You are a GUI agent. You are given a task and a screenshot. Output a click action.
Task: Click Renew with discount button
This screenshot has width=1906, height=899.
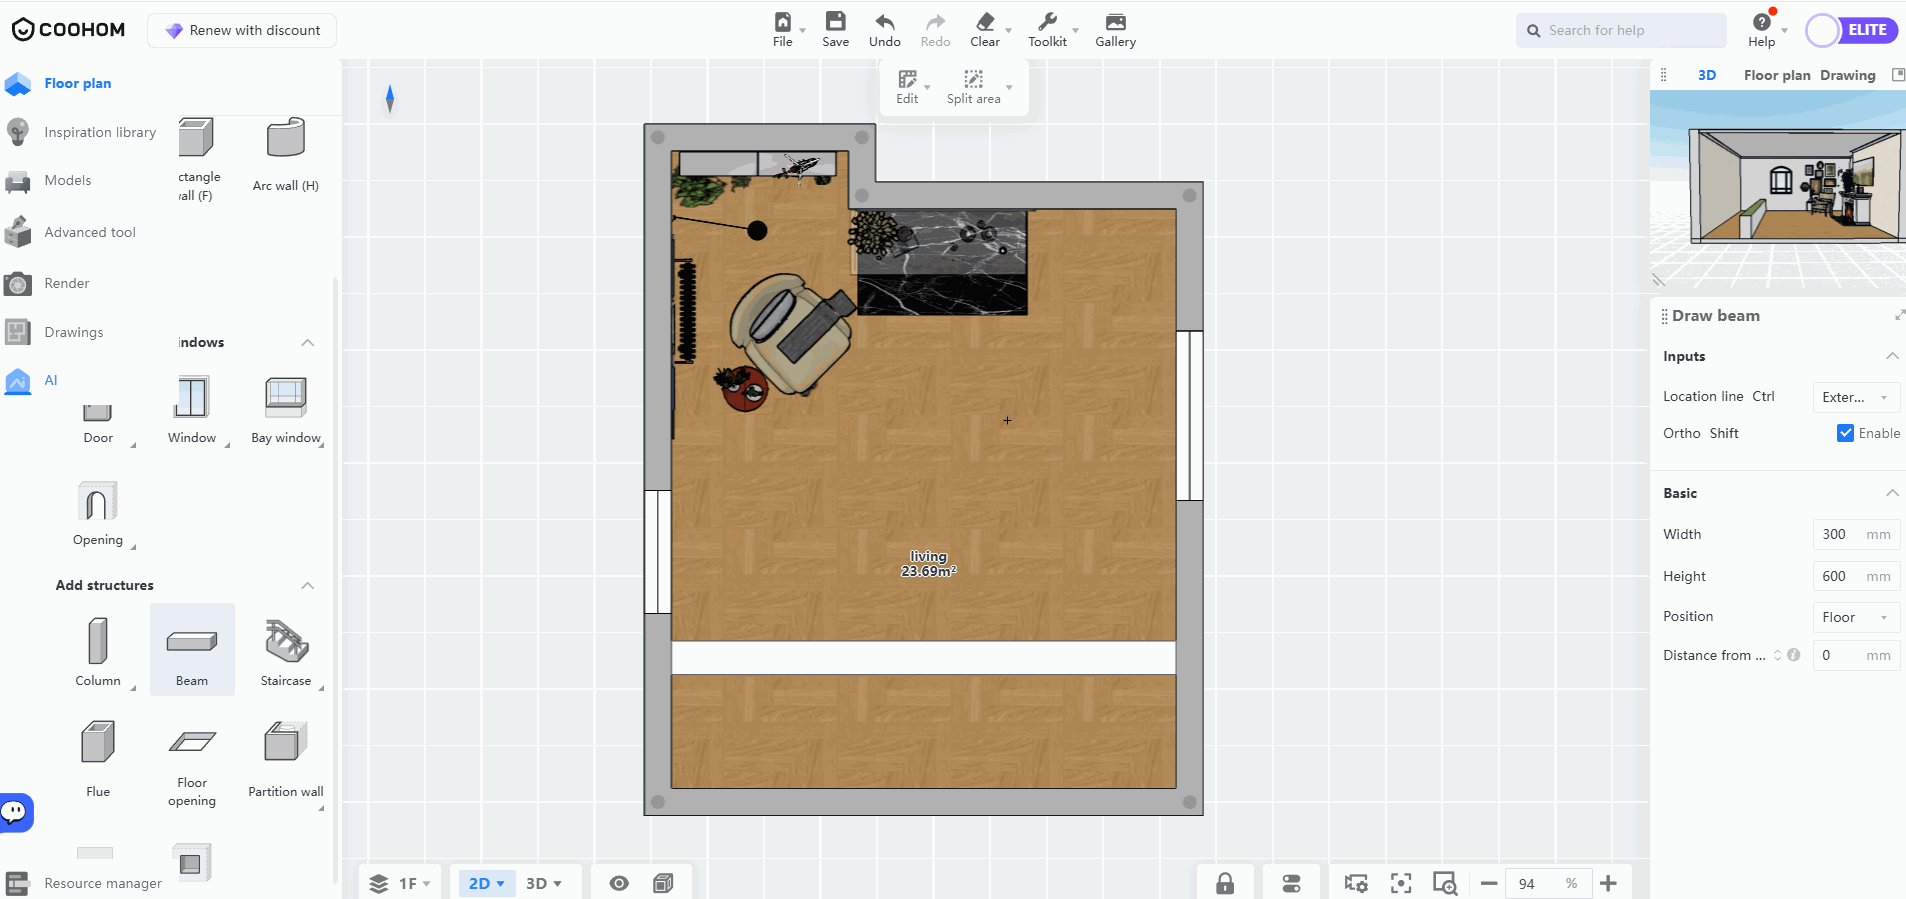(242, 30)
